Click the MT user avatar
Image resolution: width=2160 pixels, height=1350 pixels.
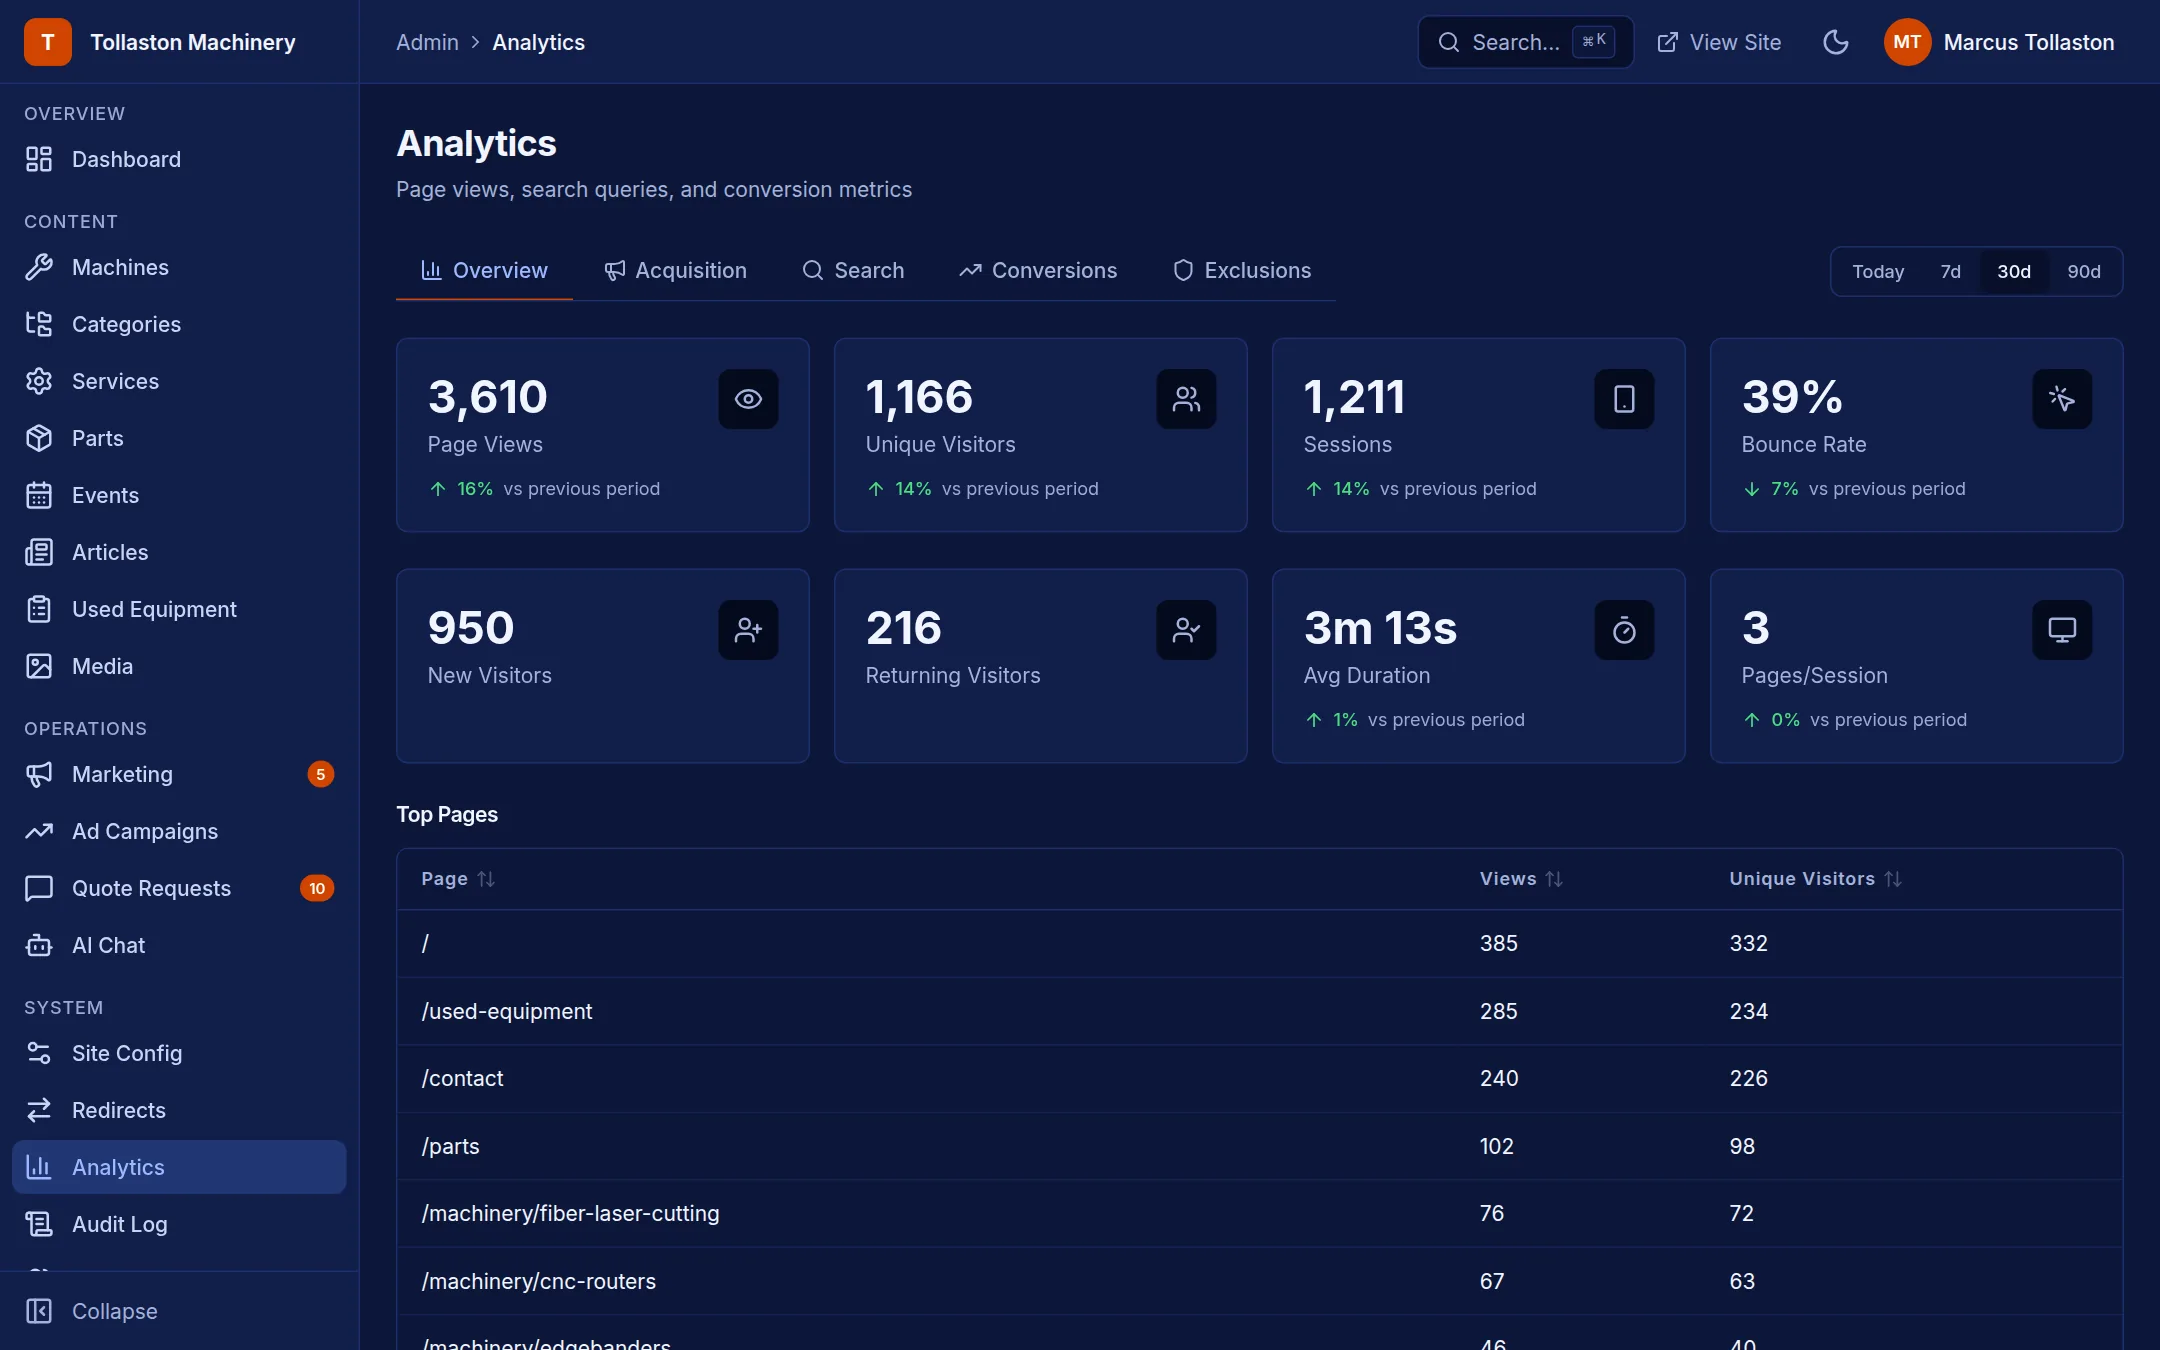[x=1907, y=42]
